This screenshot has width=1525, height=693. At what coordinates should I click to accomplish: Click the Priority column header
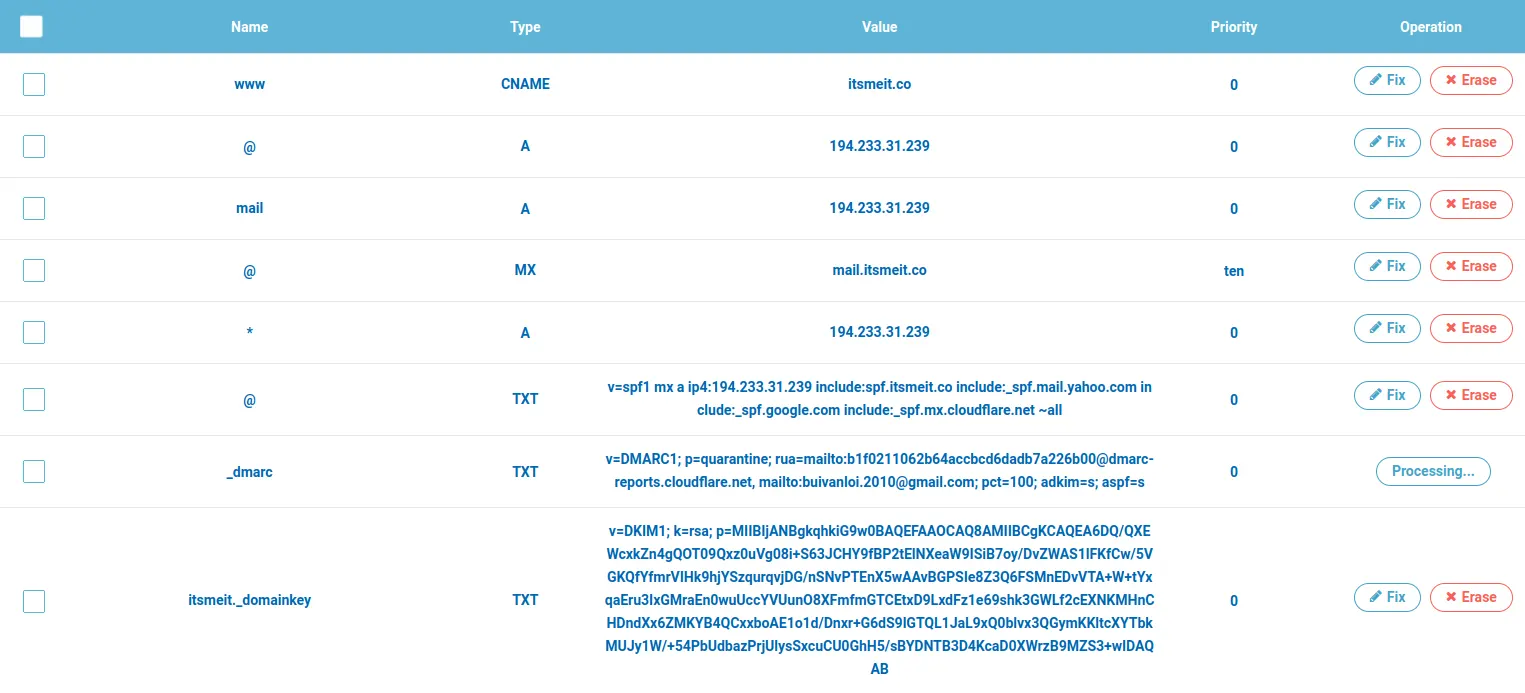(1233, 27)
